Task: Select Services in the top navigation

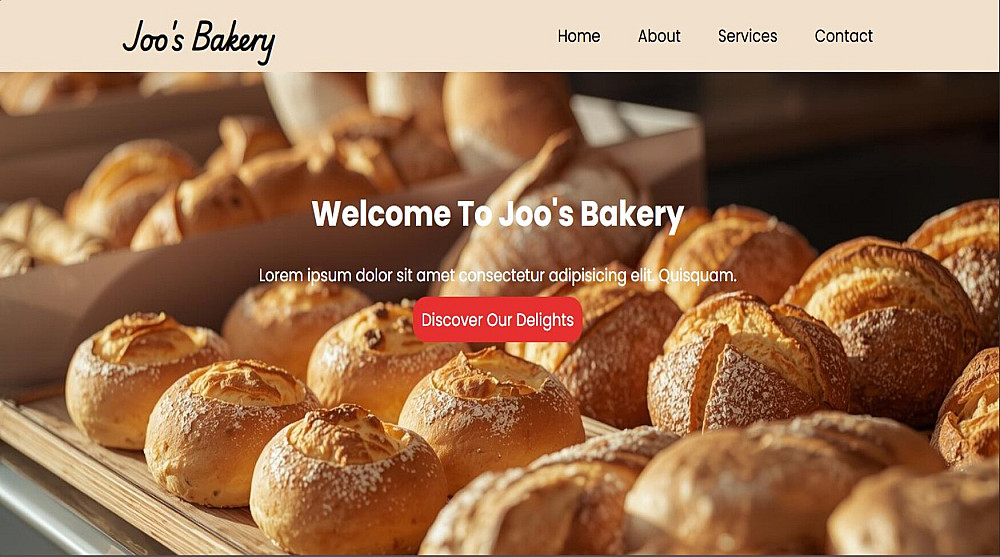Action: (747, 36)
